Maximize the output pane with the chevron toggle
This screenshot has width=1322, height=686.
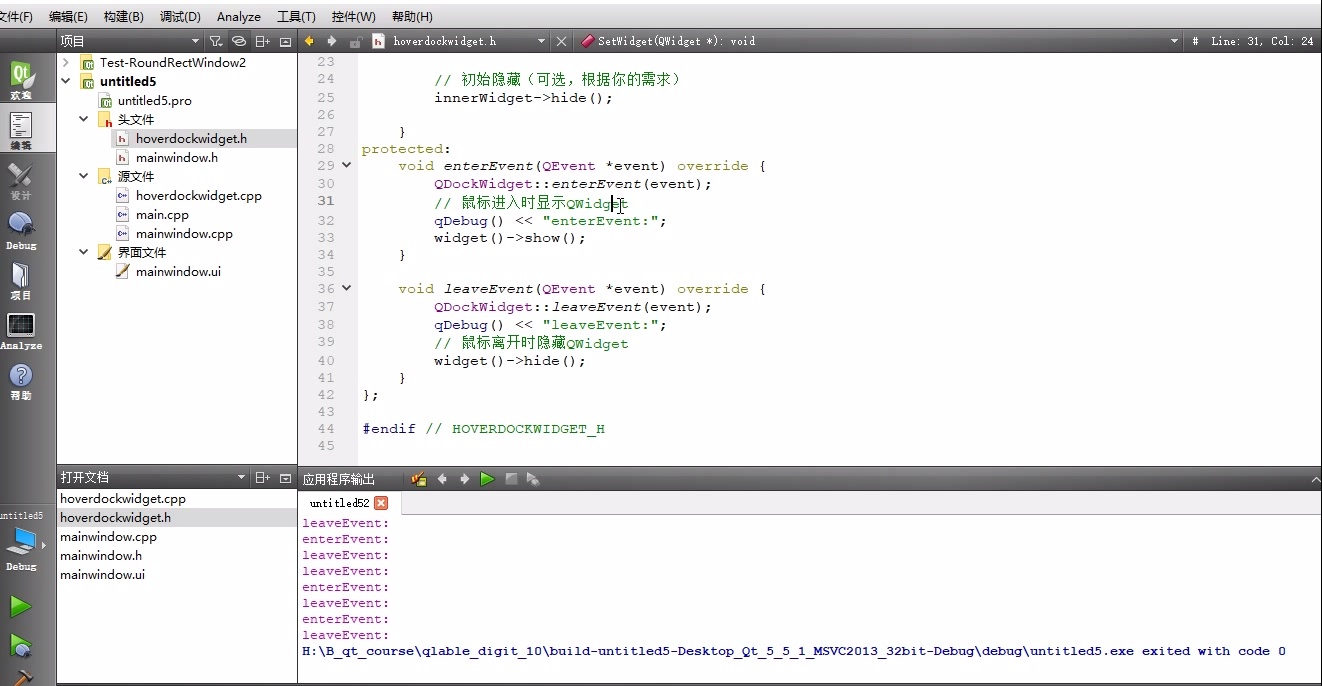coord(1314,479)
